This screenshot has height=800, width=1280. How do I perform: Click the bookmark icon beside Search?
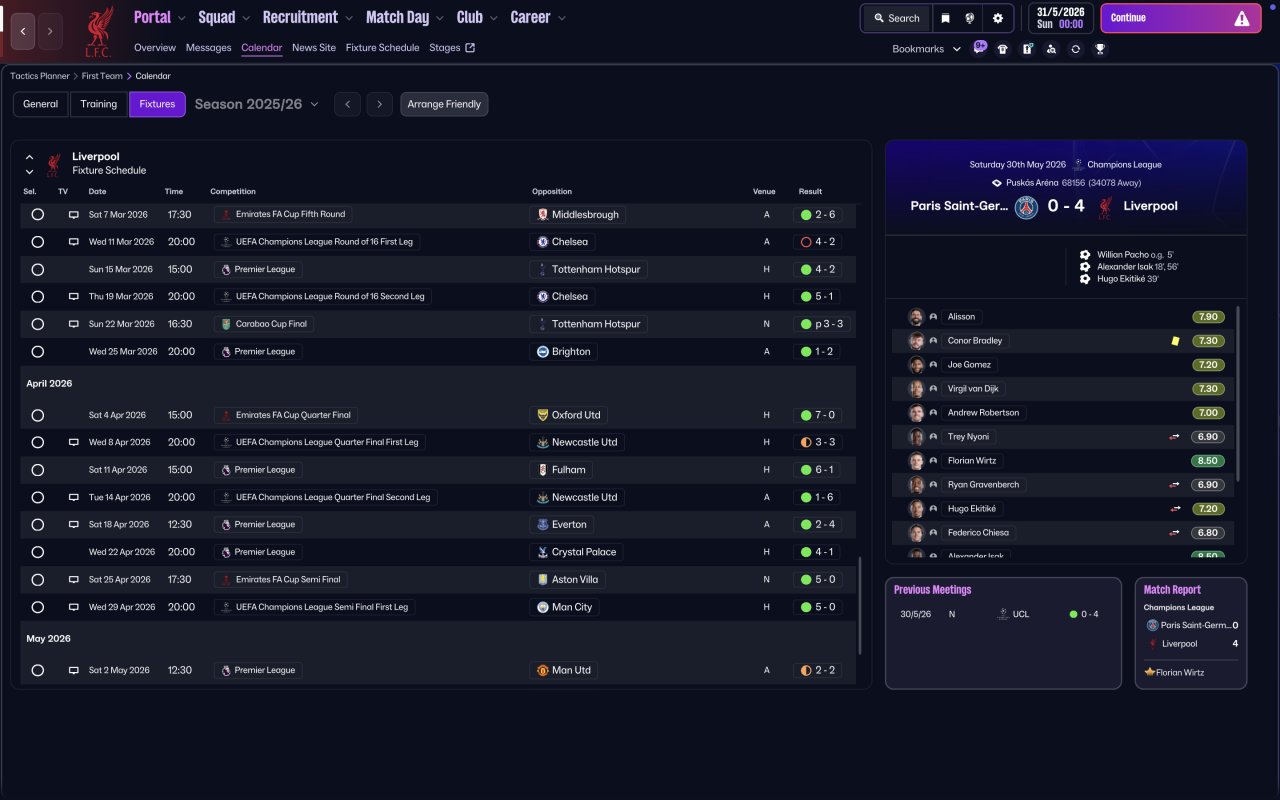click(x=945, y=18)
